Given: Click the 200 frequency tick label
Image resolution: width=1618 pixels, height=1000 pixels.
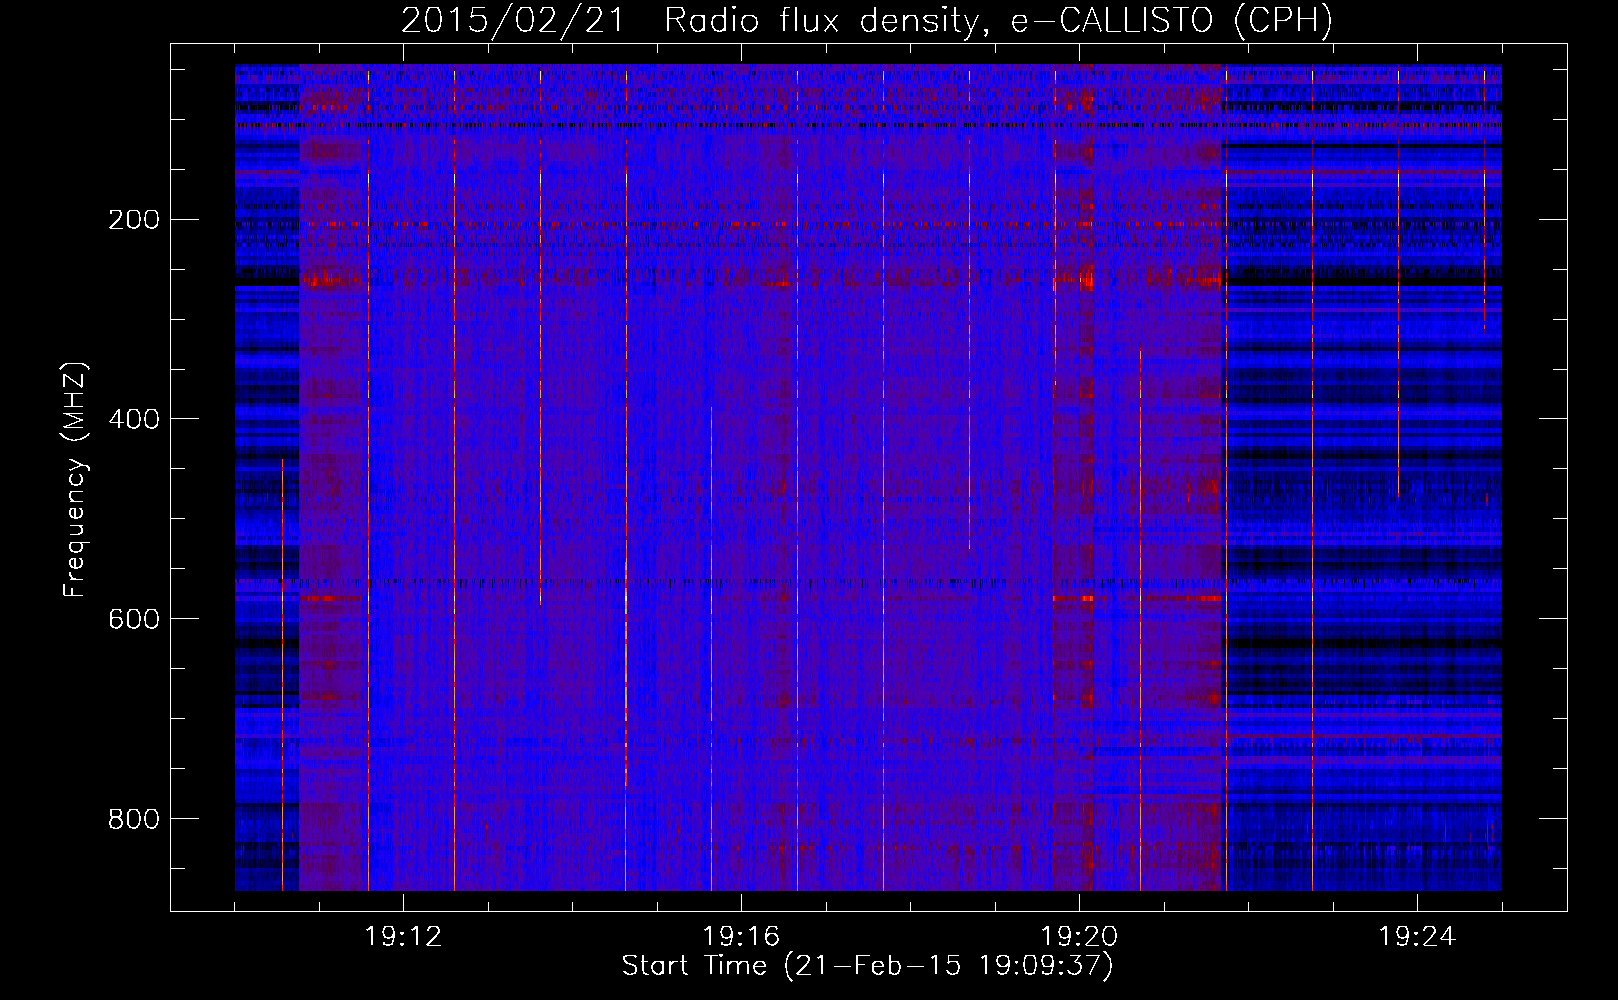Looking at the screenshot, I should coord(133,220).
